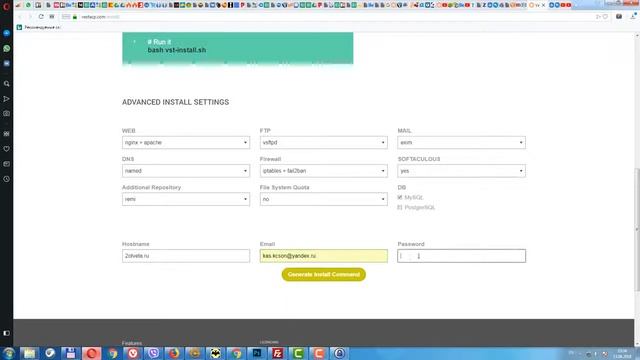
Task: Open Snapshot camera icon in sidebar
Action: 7,113
